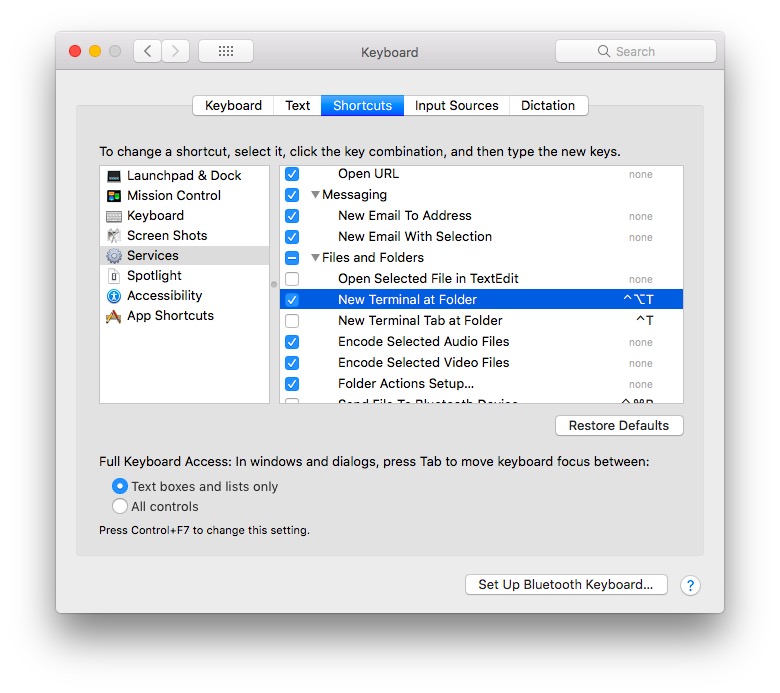Click Set Up Bluetooth Keyboard button
Screen dimensions: 780x693
(x=566, y=585)
